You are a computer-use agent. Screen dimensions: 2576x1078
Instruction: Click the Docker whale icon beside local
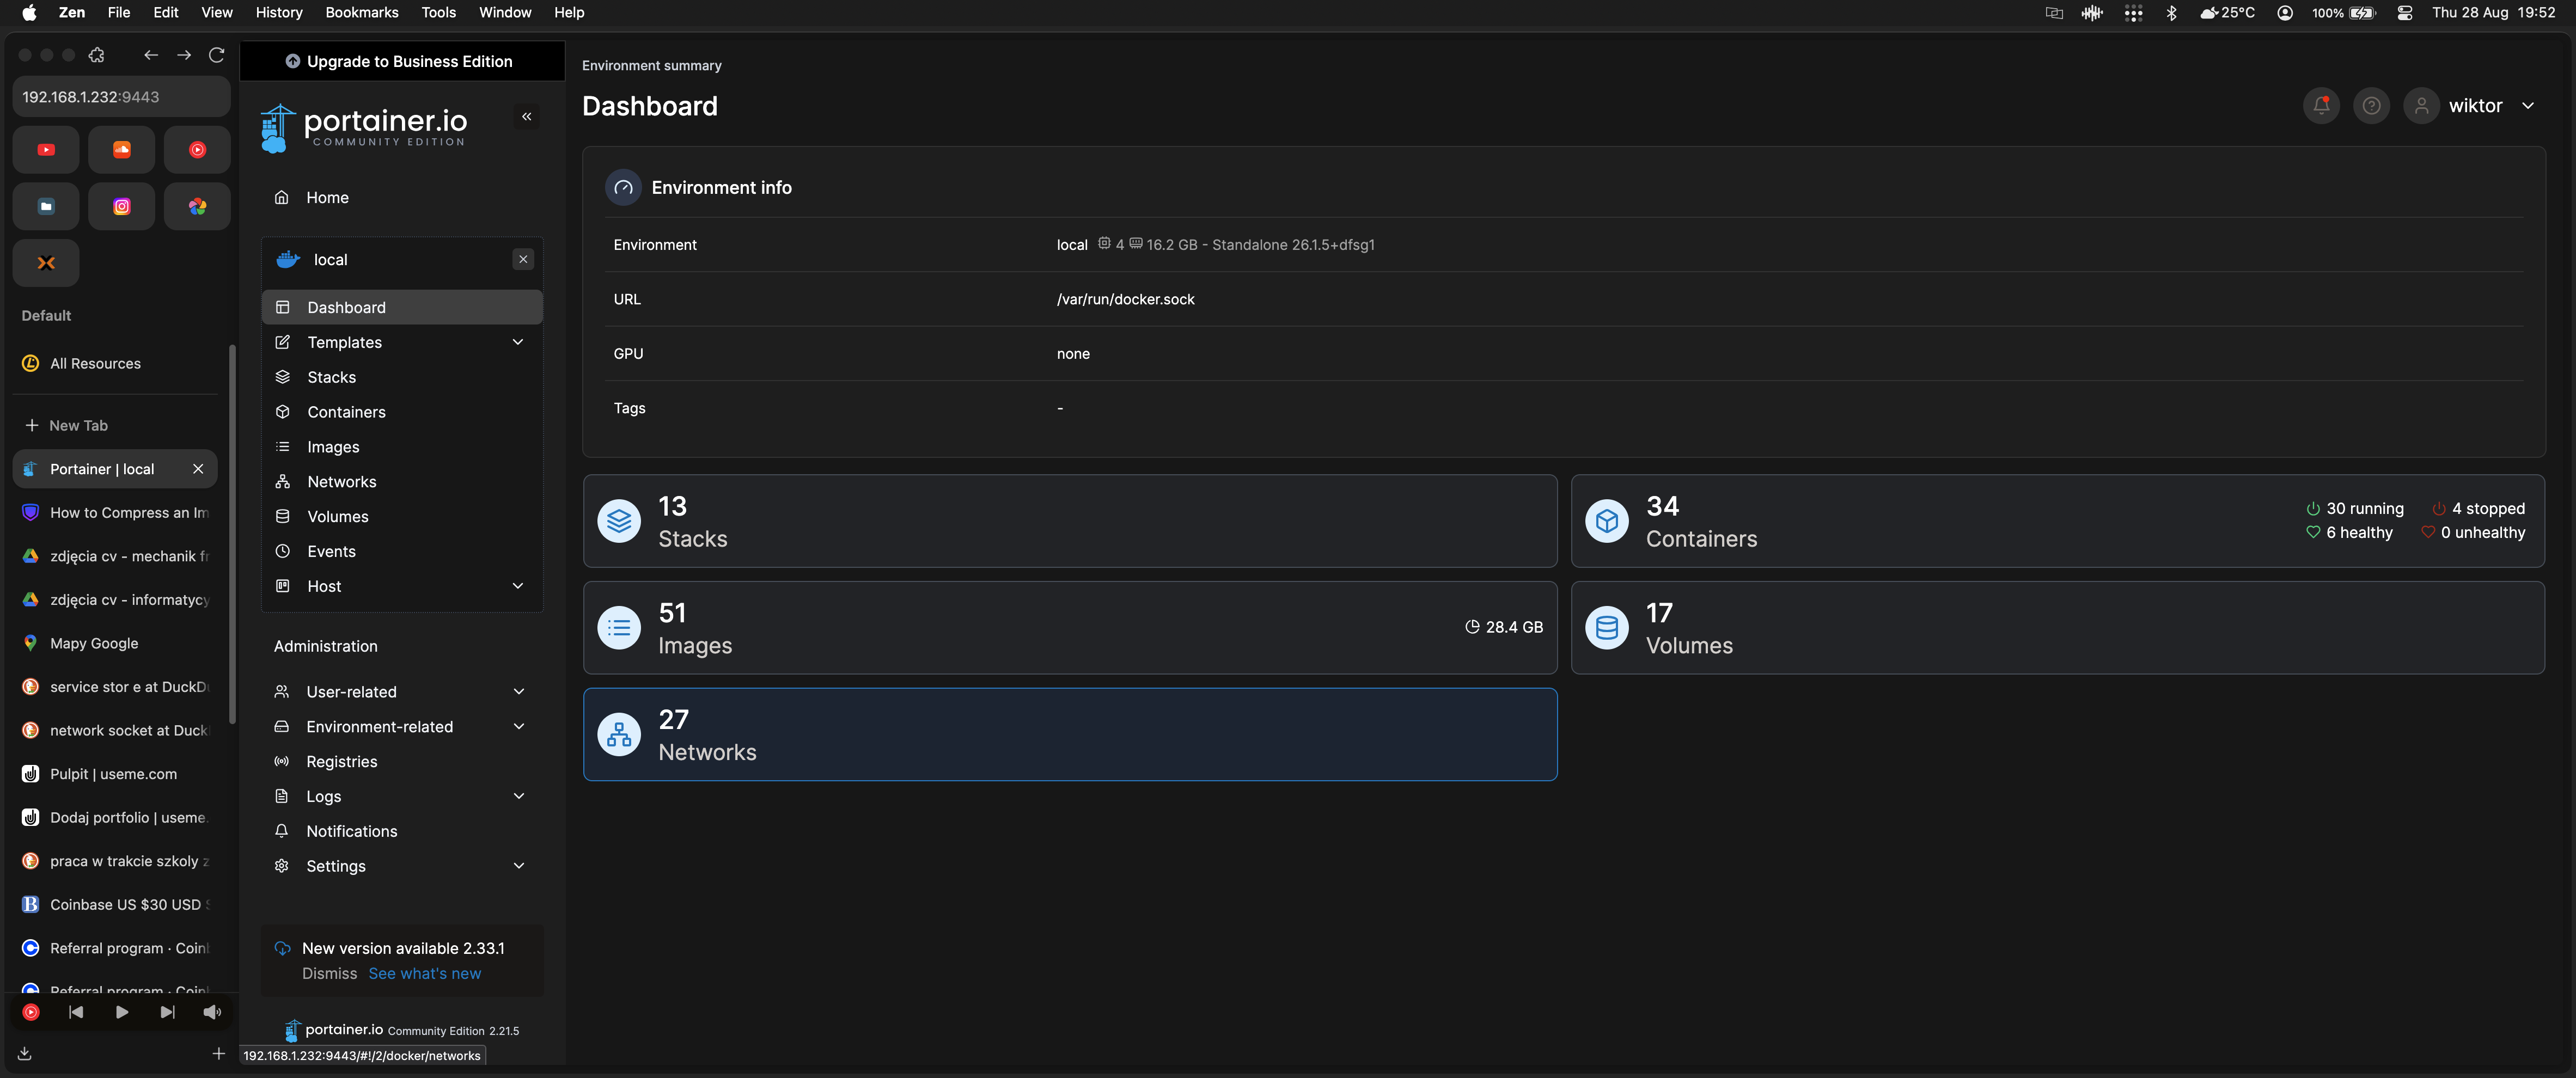[x=288, y=260]
